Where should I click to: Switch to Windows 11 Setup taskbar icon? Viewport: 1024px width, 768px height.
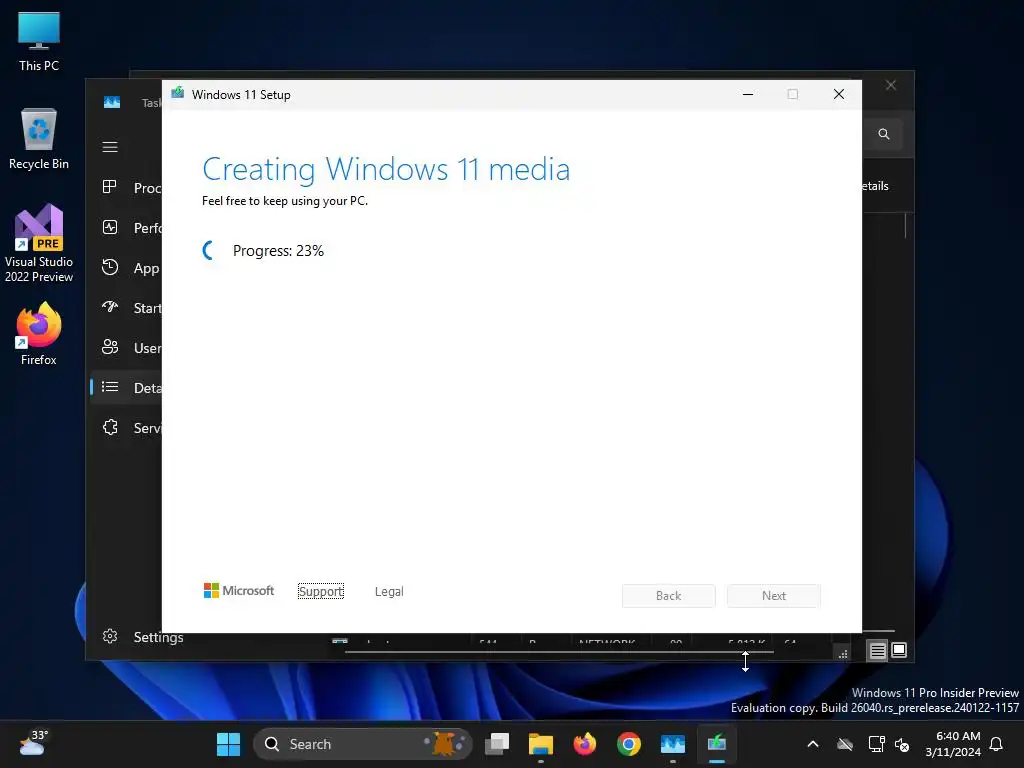click(x=716, y=744)
